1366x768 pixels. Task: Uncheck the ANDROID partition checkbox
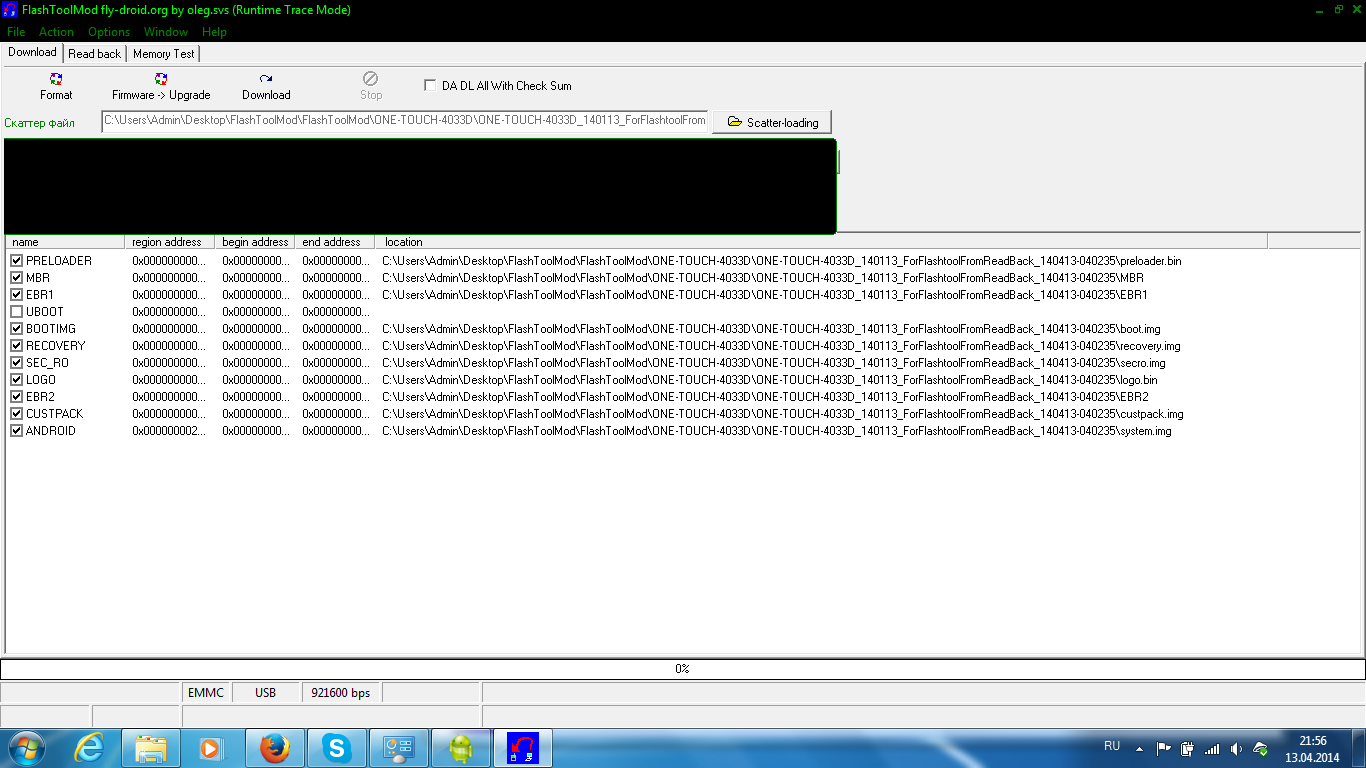click(x=16, y=431)
